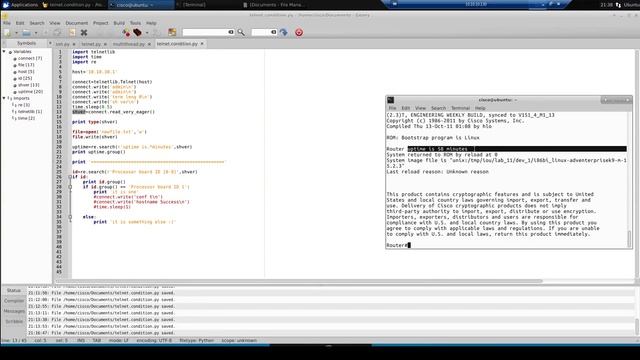This screenshot has height=360, width=640.
Task: Select symbol host [5]
Action: pyautogui.click(x=26, y=72)
